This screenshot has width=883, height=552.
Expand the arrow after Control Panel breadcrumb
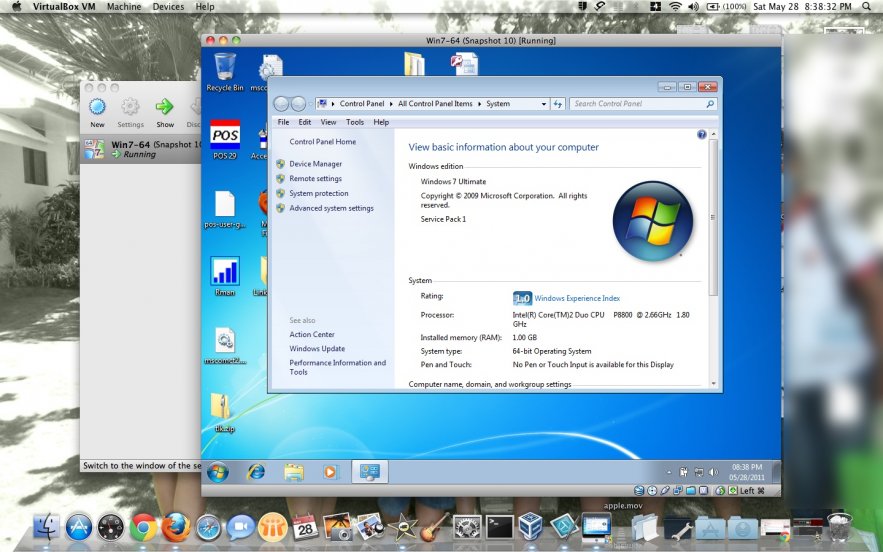click(x=391, y=104)
